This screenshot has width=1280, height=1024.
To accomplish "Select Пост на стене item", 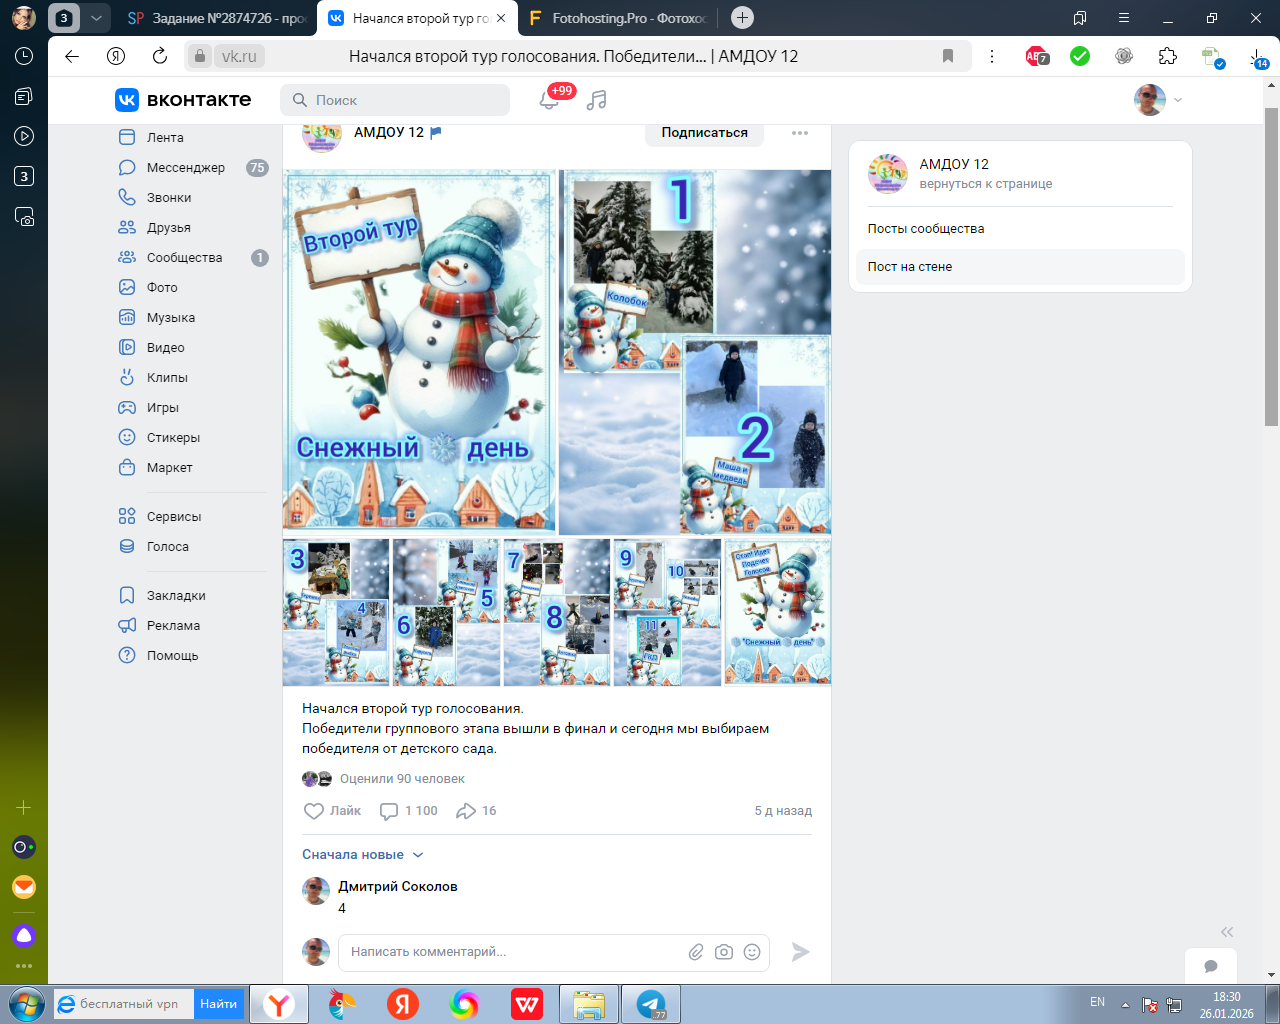I will [1020, 267].
